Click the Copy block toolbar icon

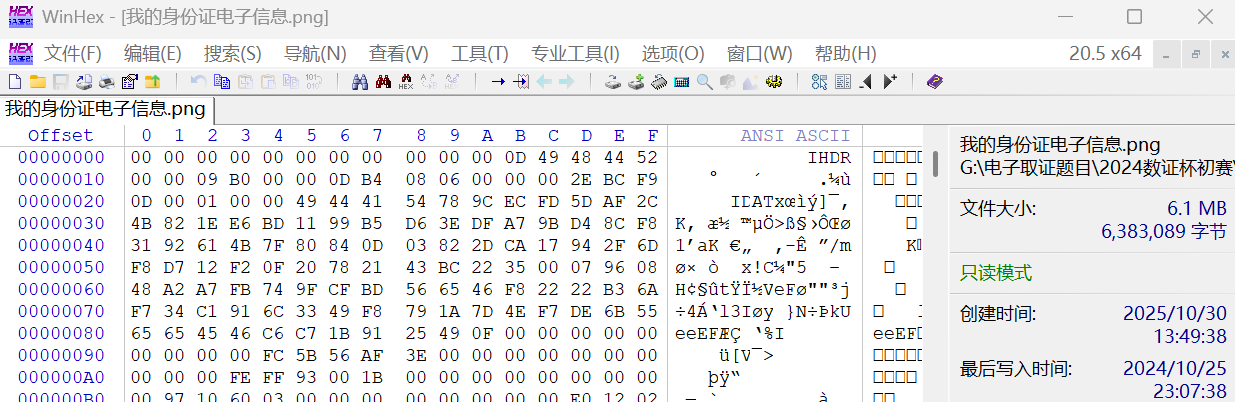coord(222,81)
